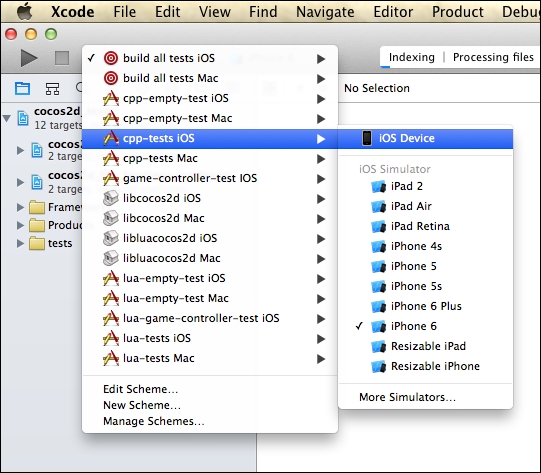
Task: Expand the tests folder disclosure triangle
Action: [20, 244]
